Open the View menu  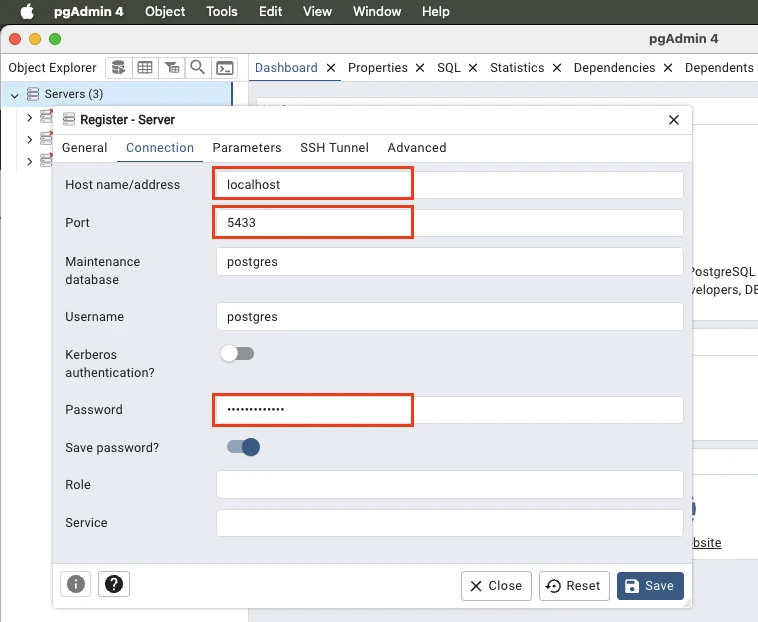pos(317,12)
